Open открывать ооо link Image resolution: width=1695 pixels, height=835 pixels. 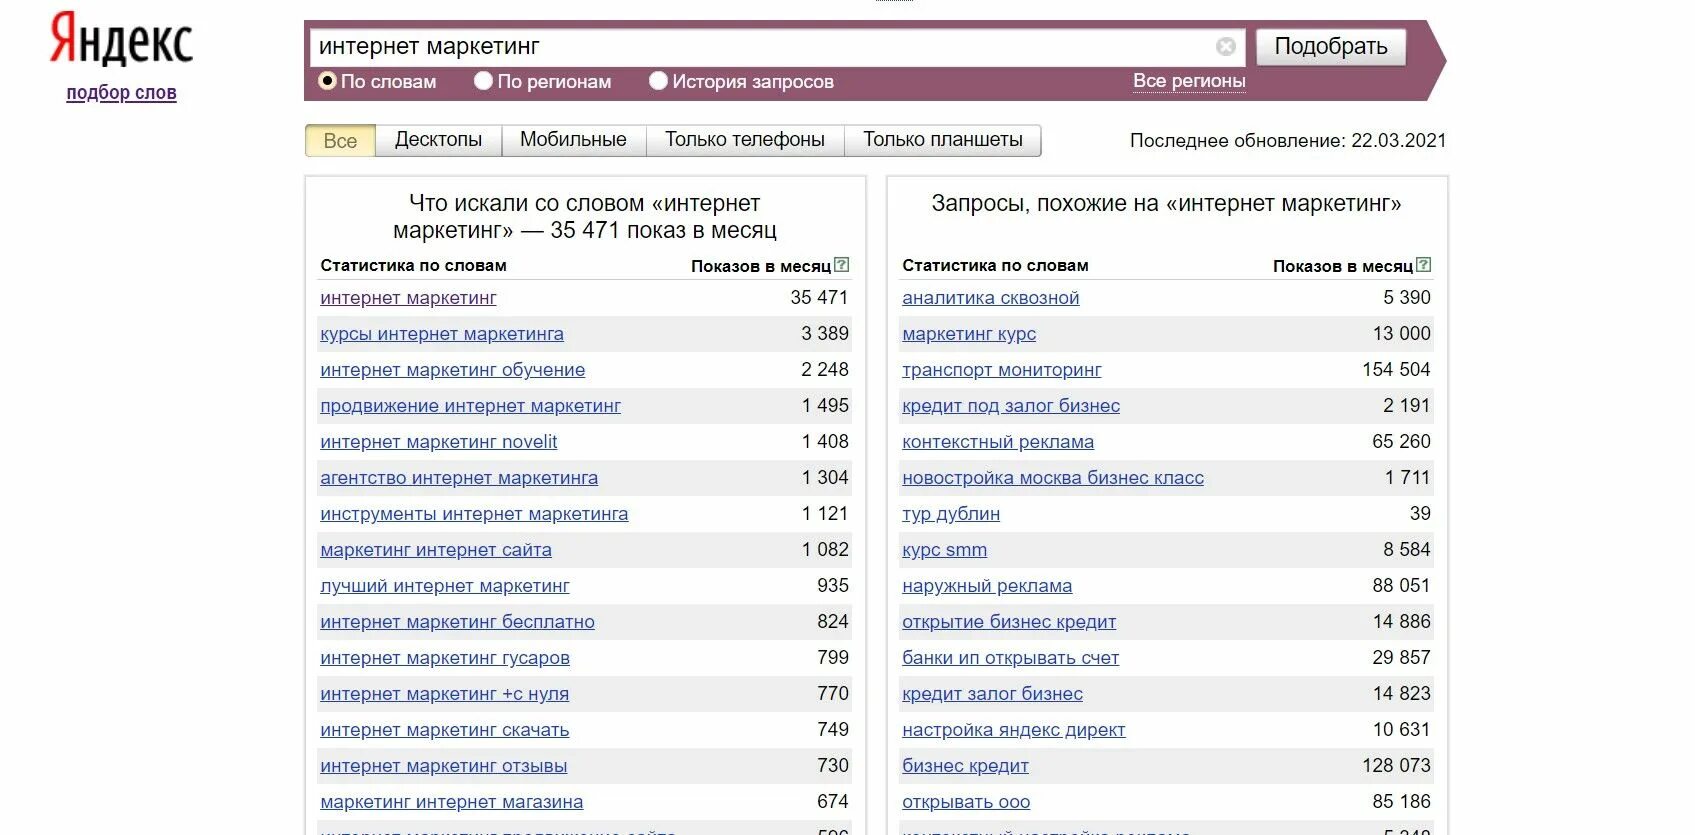(x=966, y=802)
